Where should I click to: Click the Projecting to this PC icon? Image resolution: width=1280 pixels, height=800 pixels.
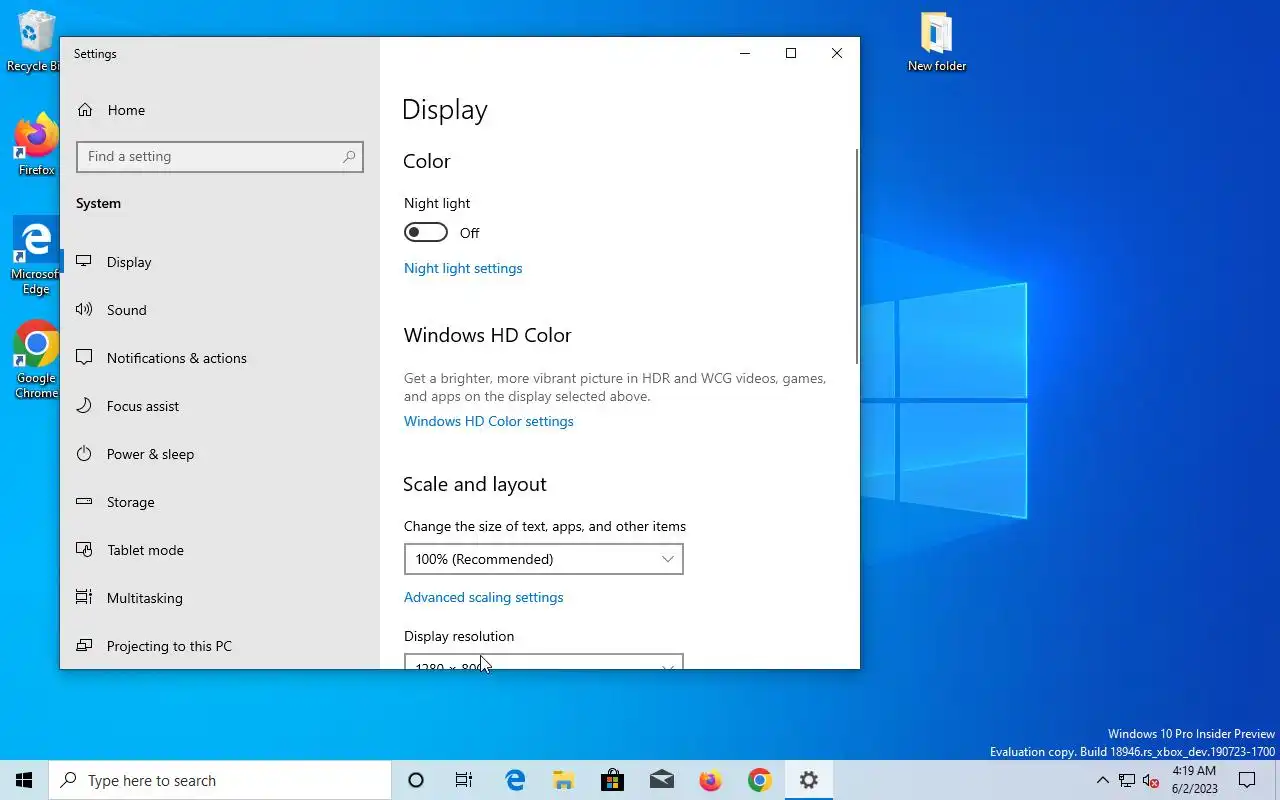click(85, 646)
